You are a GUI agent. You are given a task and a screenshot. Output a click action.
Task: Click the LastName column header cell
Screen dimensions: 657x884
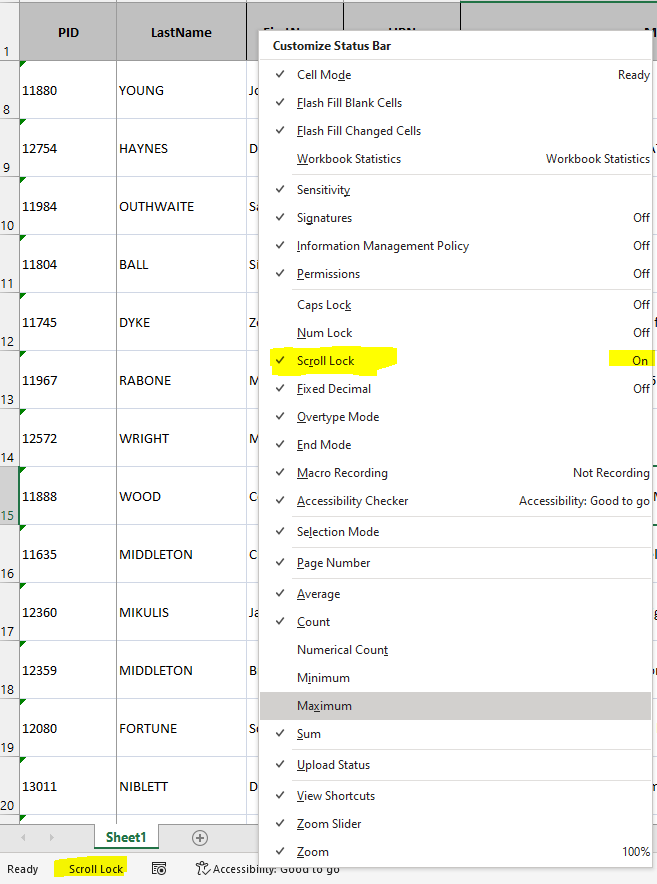(182, 32)
